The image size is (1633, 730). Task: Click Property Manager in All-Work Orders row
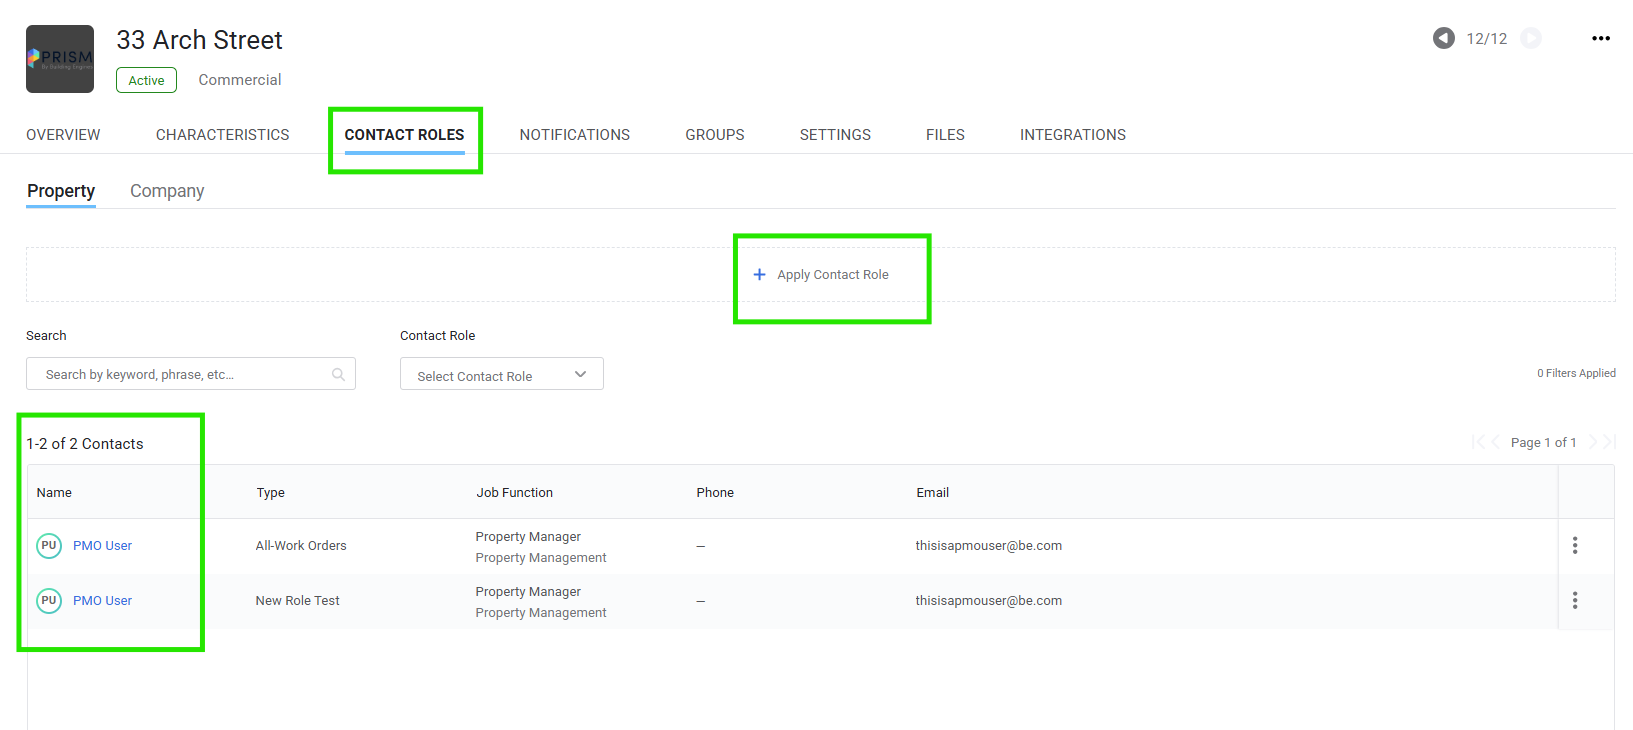pyautogui.click(x=528, y=537)
